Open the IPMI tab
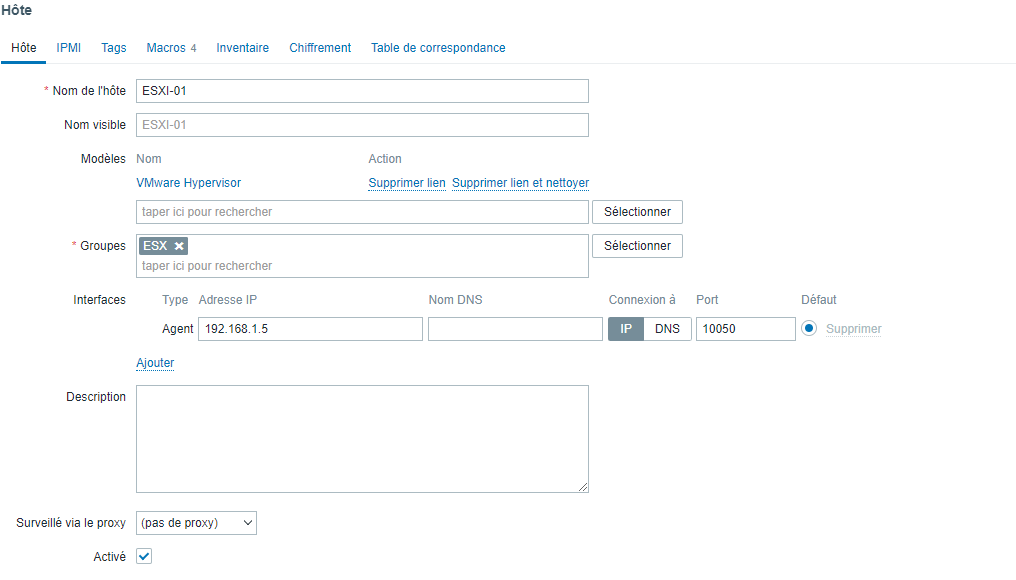 (69, 48)
